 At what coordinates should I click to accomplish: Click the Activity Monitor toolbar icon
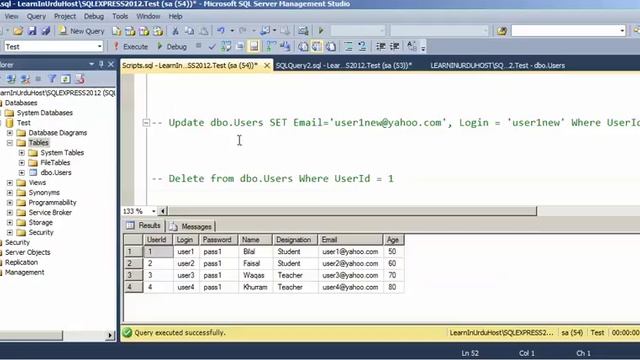point(303,31)
